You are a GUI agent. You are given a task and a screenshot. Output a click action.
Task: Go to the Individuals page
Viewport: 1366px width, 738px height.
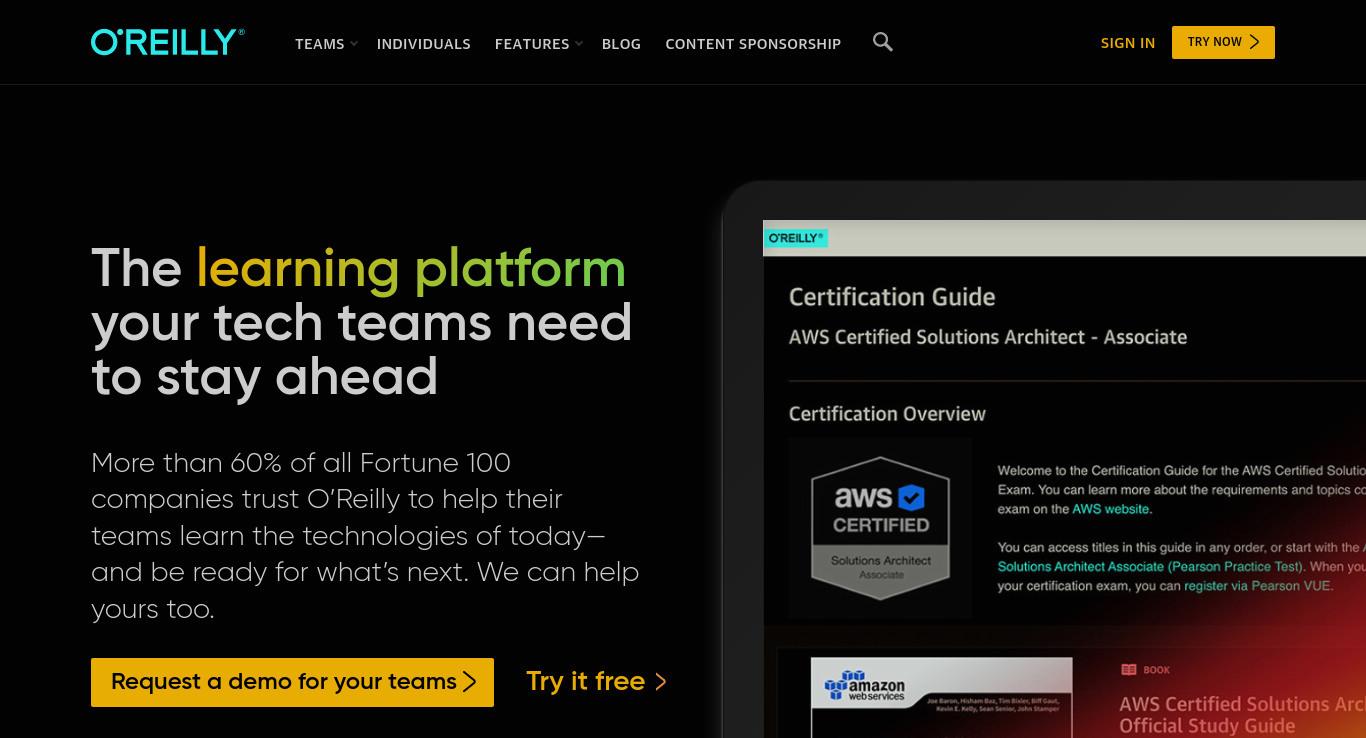point(423,44)
